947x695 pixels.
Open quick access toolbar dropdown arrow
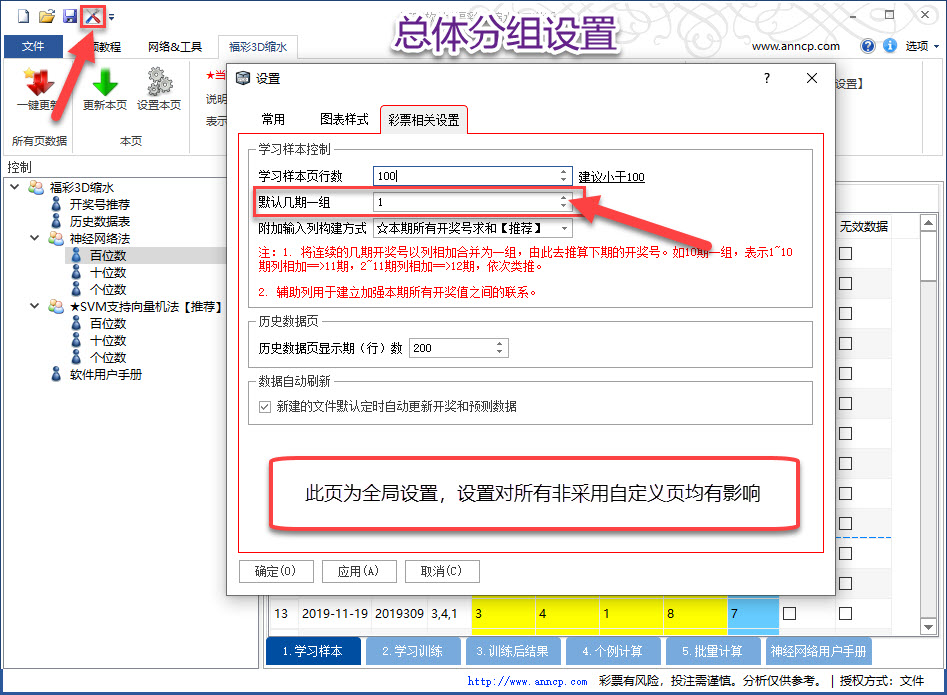[111, 17]
